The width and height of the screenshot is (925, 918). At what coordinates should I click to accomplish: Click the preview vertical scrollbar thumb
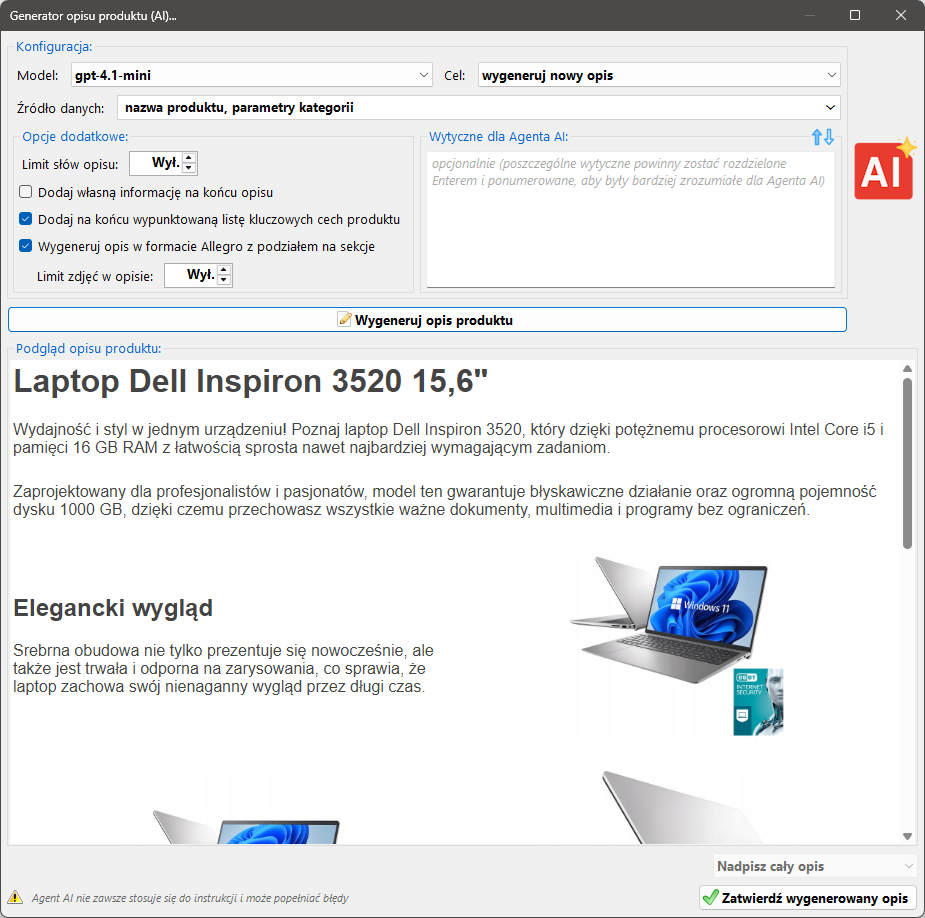tap(907, 464)
